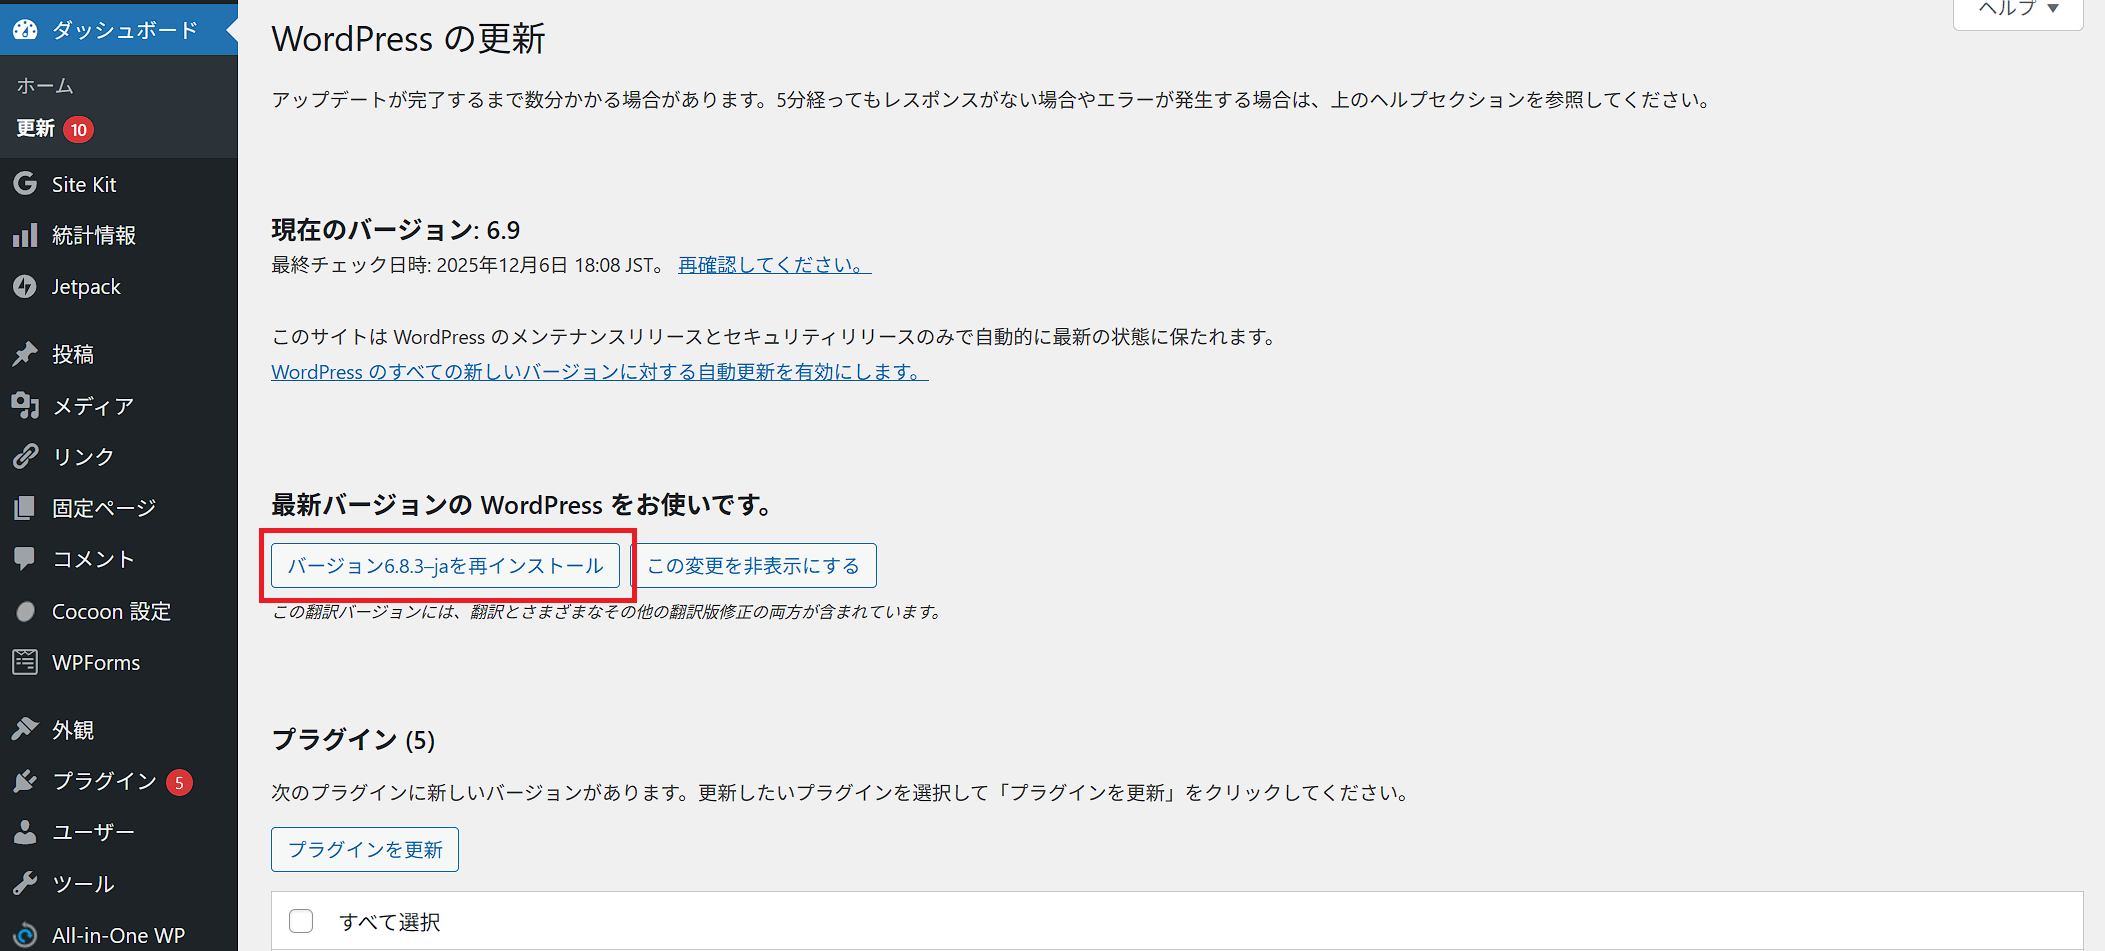Image resolution: width=2105 pixels, height=951 pixels.
Task: Click the statistics bar chart icon
Action: tap(25, 235)
